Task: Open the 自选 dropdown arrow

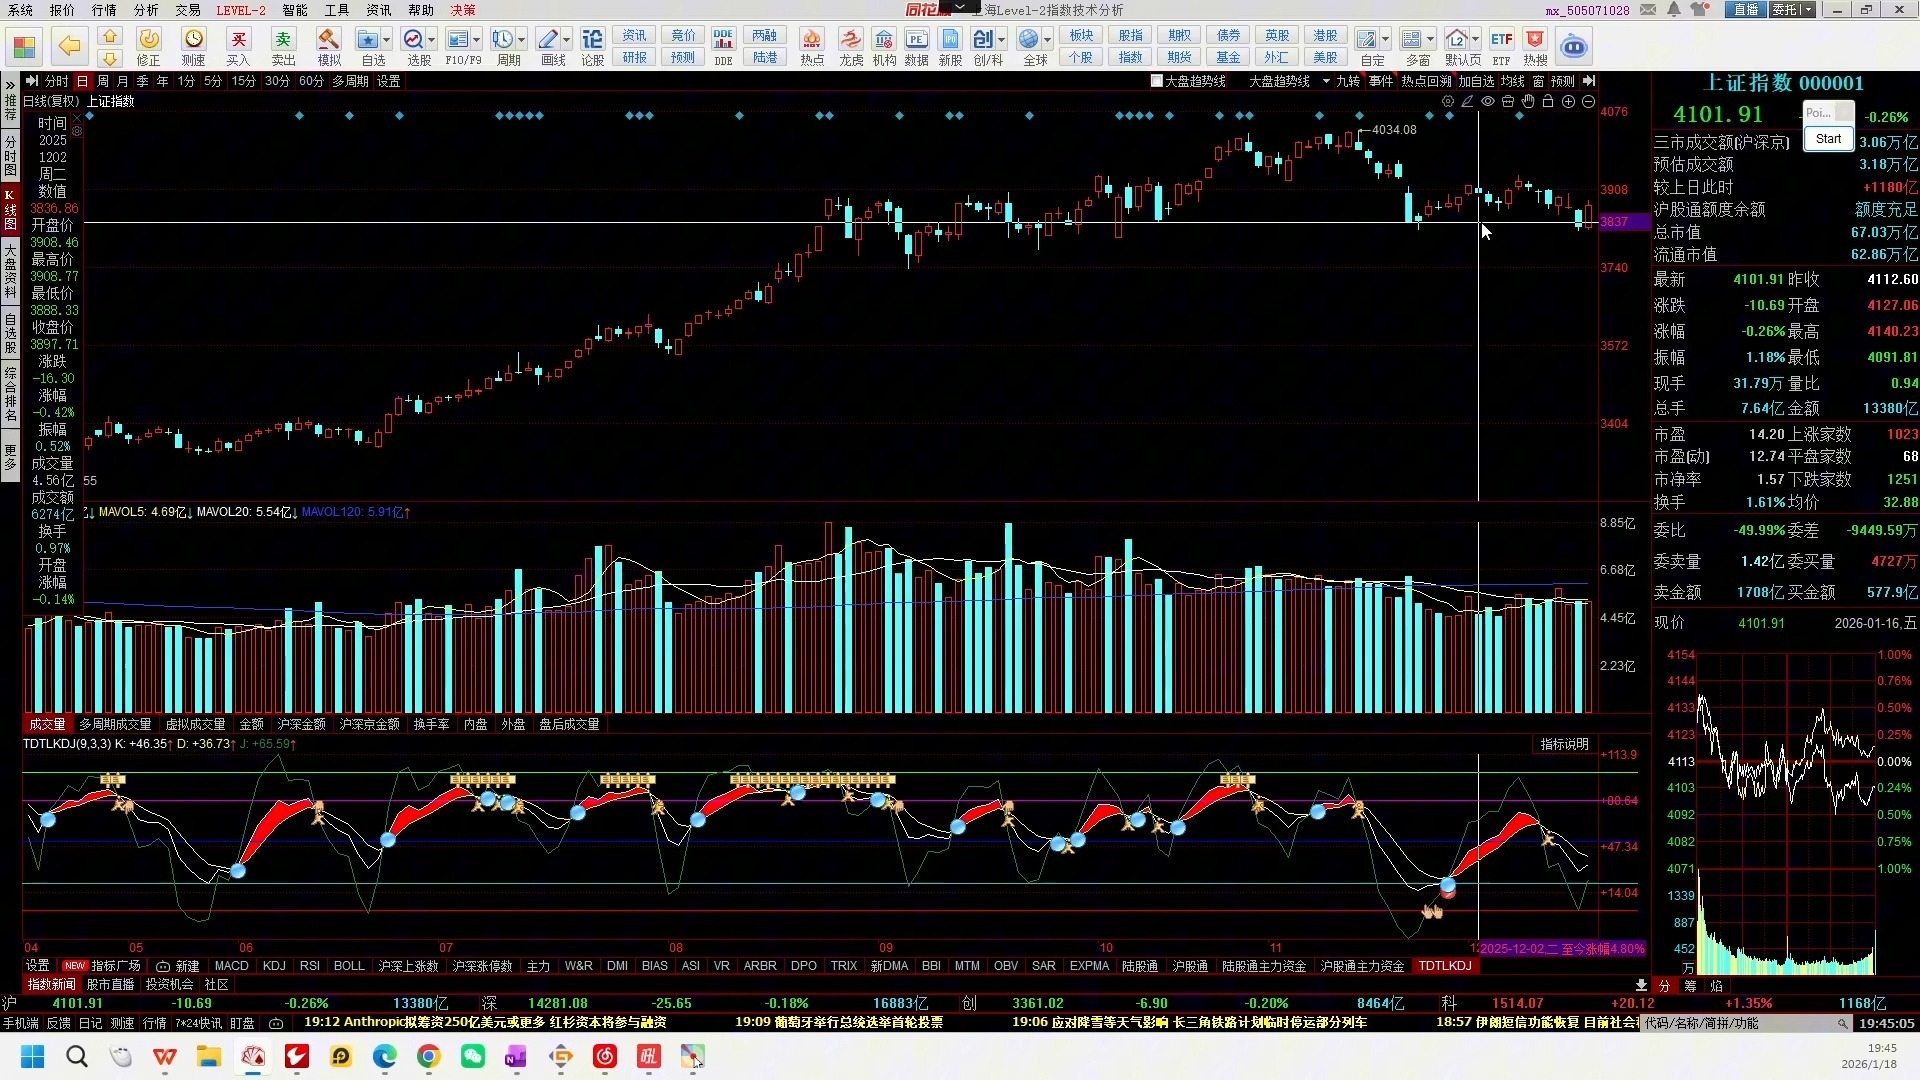Action: point(387,40)
